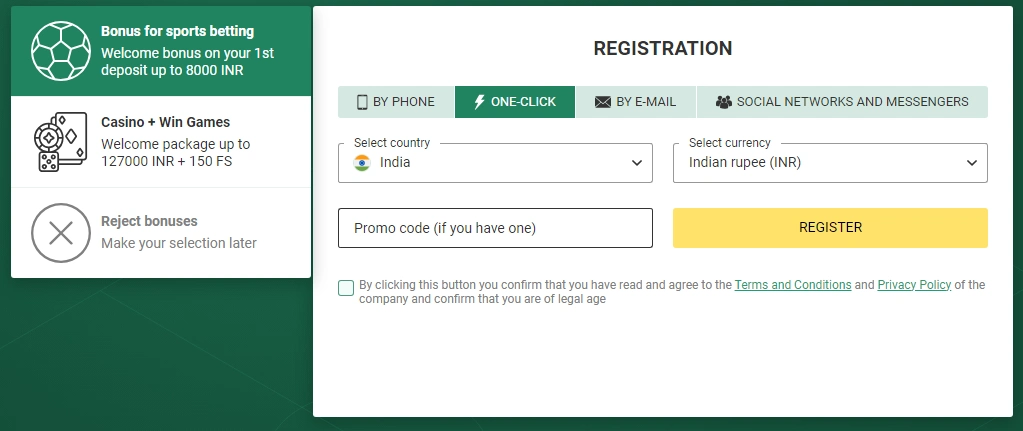Expand currency list using the chevron arrow
The width and height of the screenshot is (1023, 431).
[x=971, y=162]
